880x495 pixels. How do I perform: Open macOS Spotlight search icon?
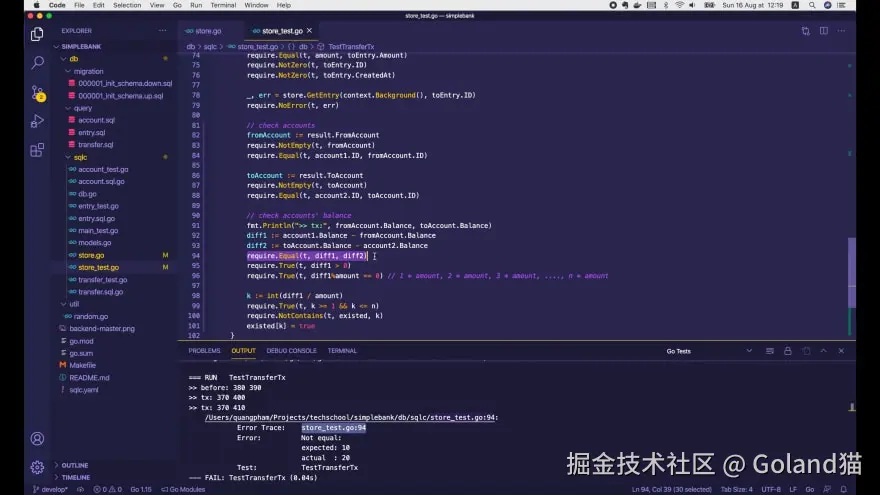(812, 5)
